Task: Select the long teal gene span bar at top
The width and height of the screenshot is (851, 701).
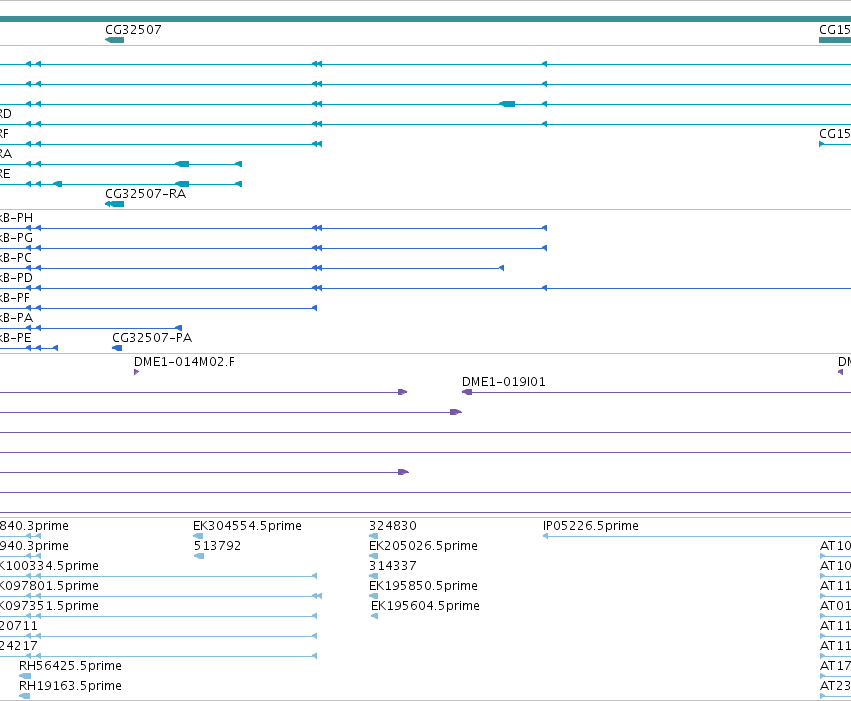Action: (x=426, y=19)
